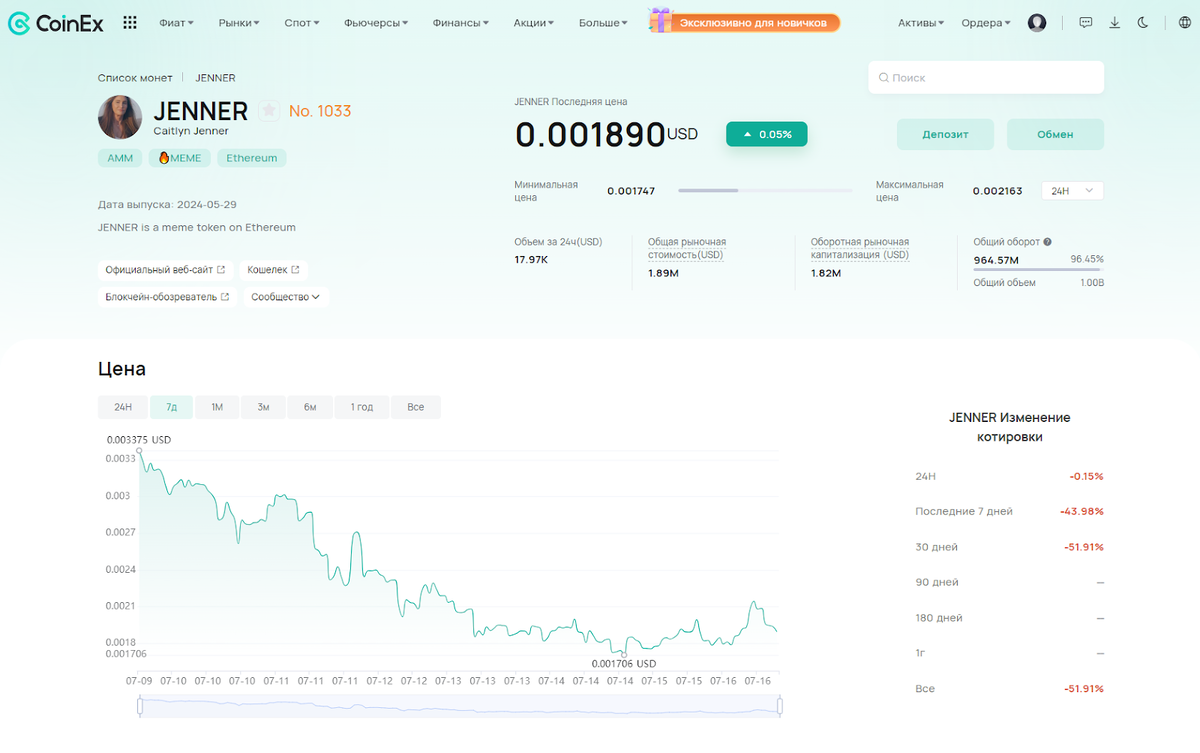The image size is (1200, 753).
Task: Switch to dark mode moon icon
Action: tap(1143, 22)
